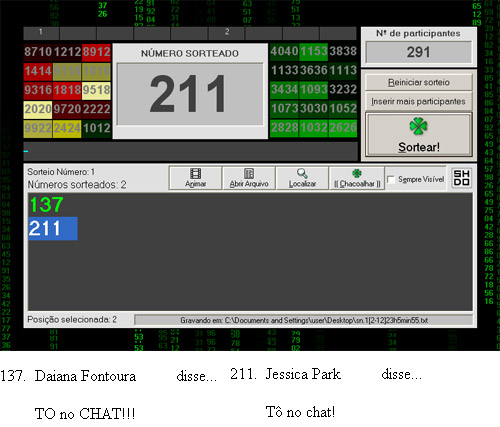The width and height of the screenshot is (500, 427).
Task: Click the participants count field showing 291
Action: click(419, 52)
